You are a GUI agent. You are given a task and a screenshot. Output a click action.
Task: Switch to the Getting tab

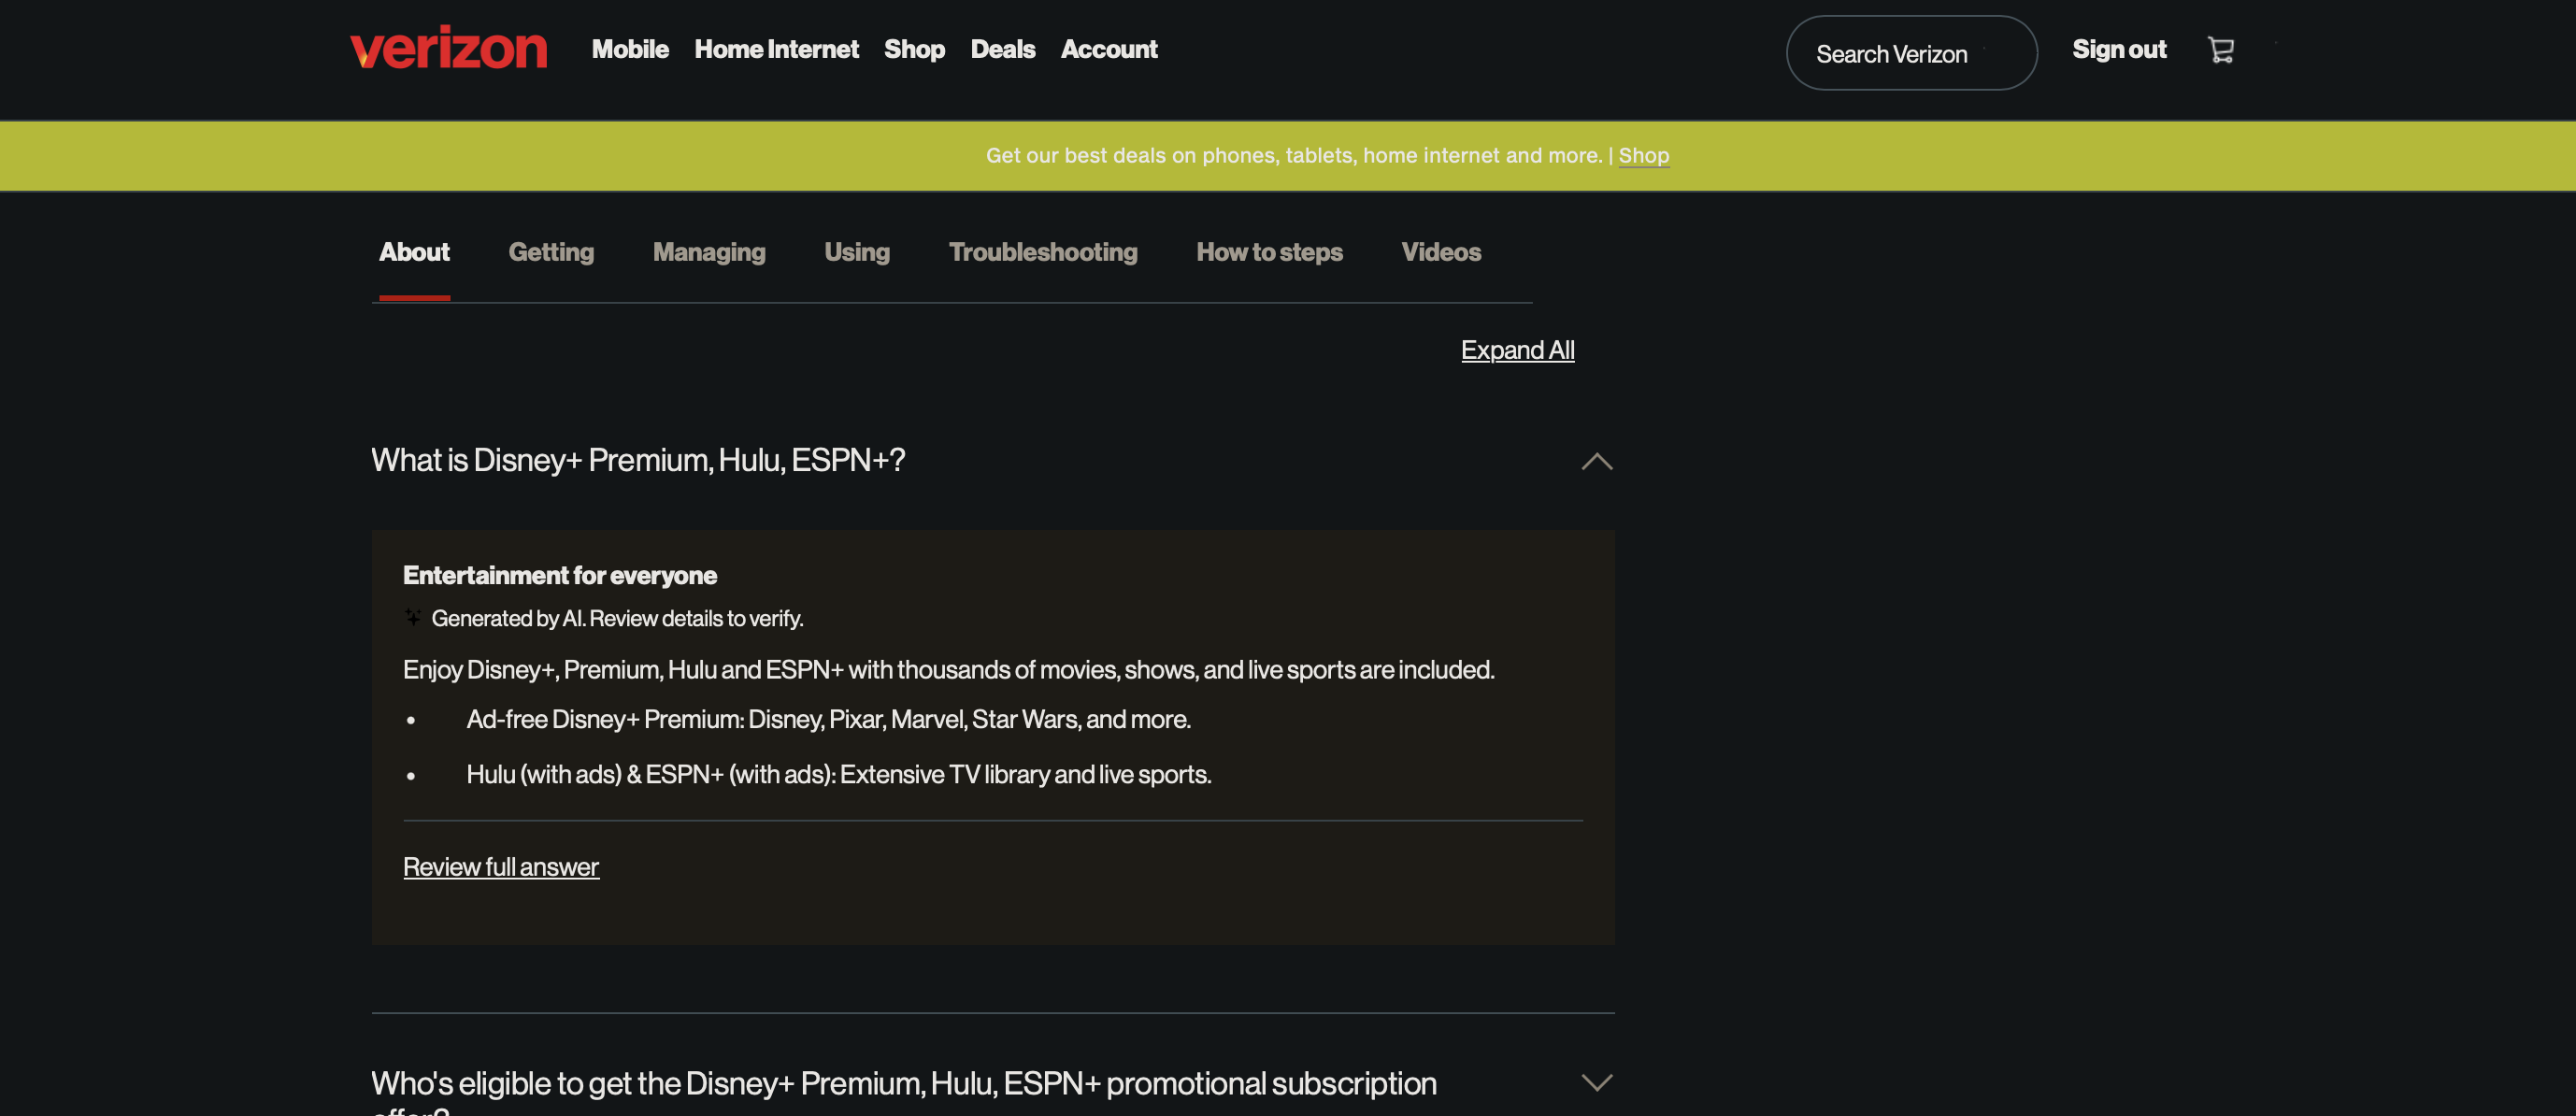pos(551,252)
